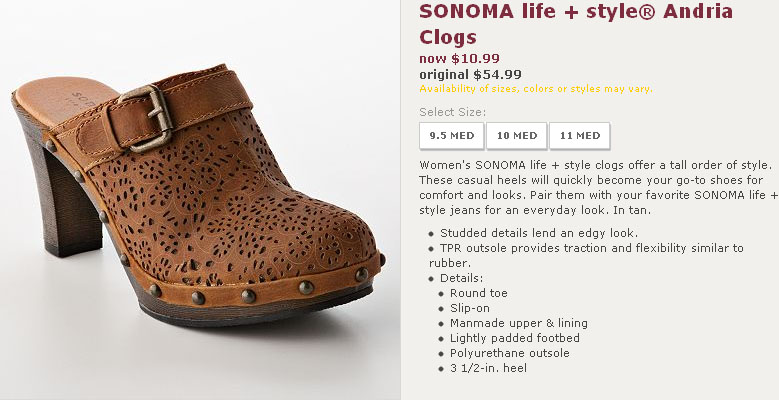The height and width of the screenshot is (400, 779).
Task: Click the original $54.99 price text
Action: (x=470, y=74)
